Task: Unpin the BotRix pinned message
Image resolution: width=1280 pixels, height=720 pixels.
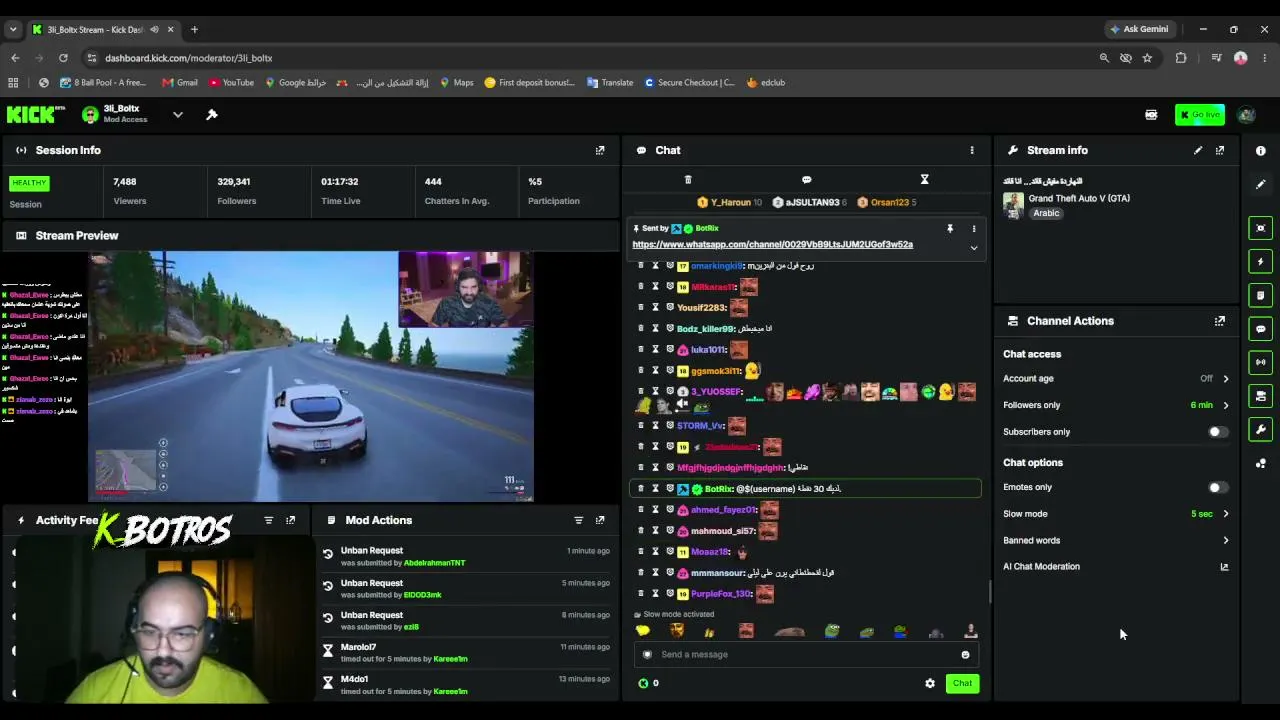Action: (x=950, y=229)
